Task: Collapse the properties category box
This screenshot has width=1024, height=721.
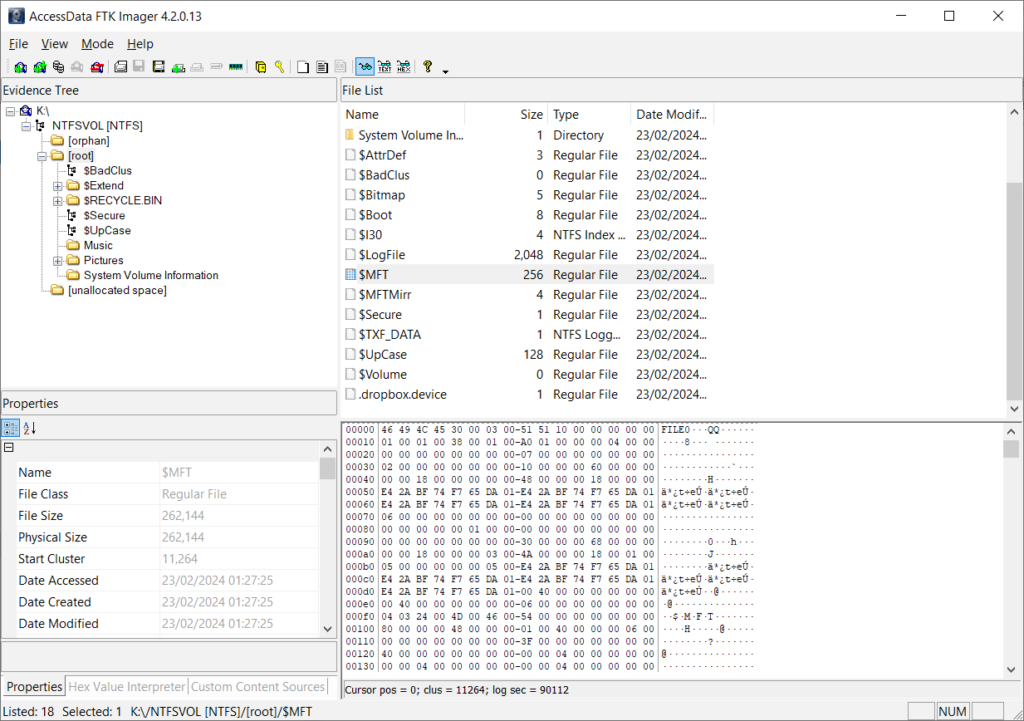Action: 8,448
